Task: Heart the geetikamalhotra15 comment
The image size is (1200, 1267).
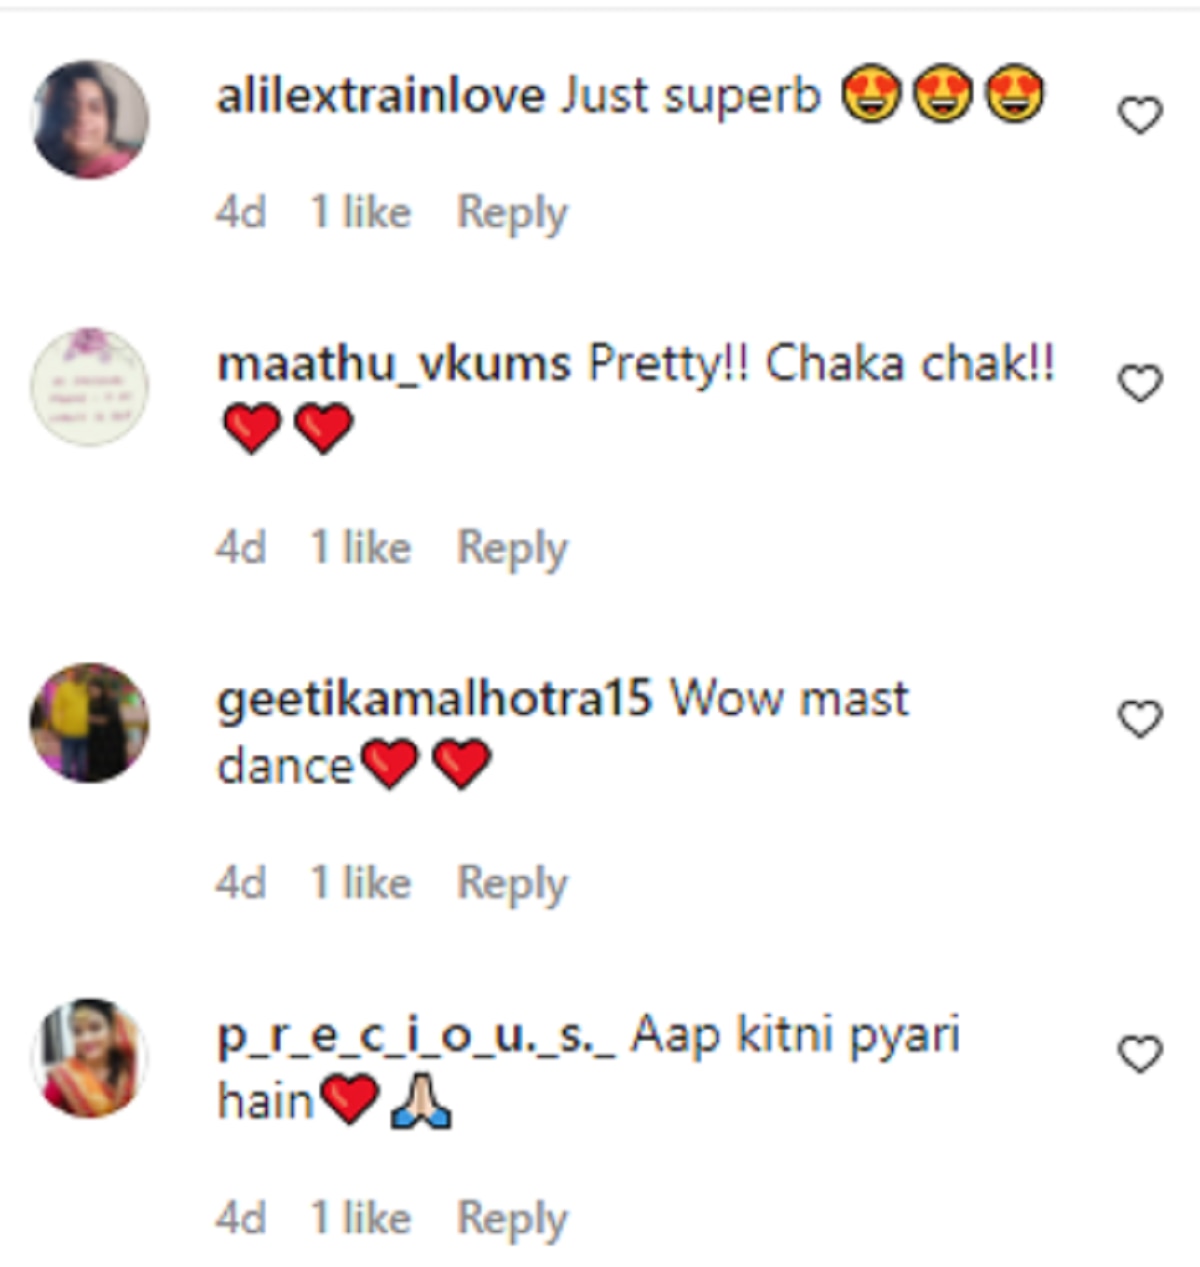Action: point(1139,720)
